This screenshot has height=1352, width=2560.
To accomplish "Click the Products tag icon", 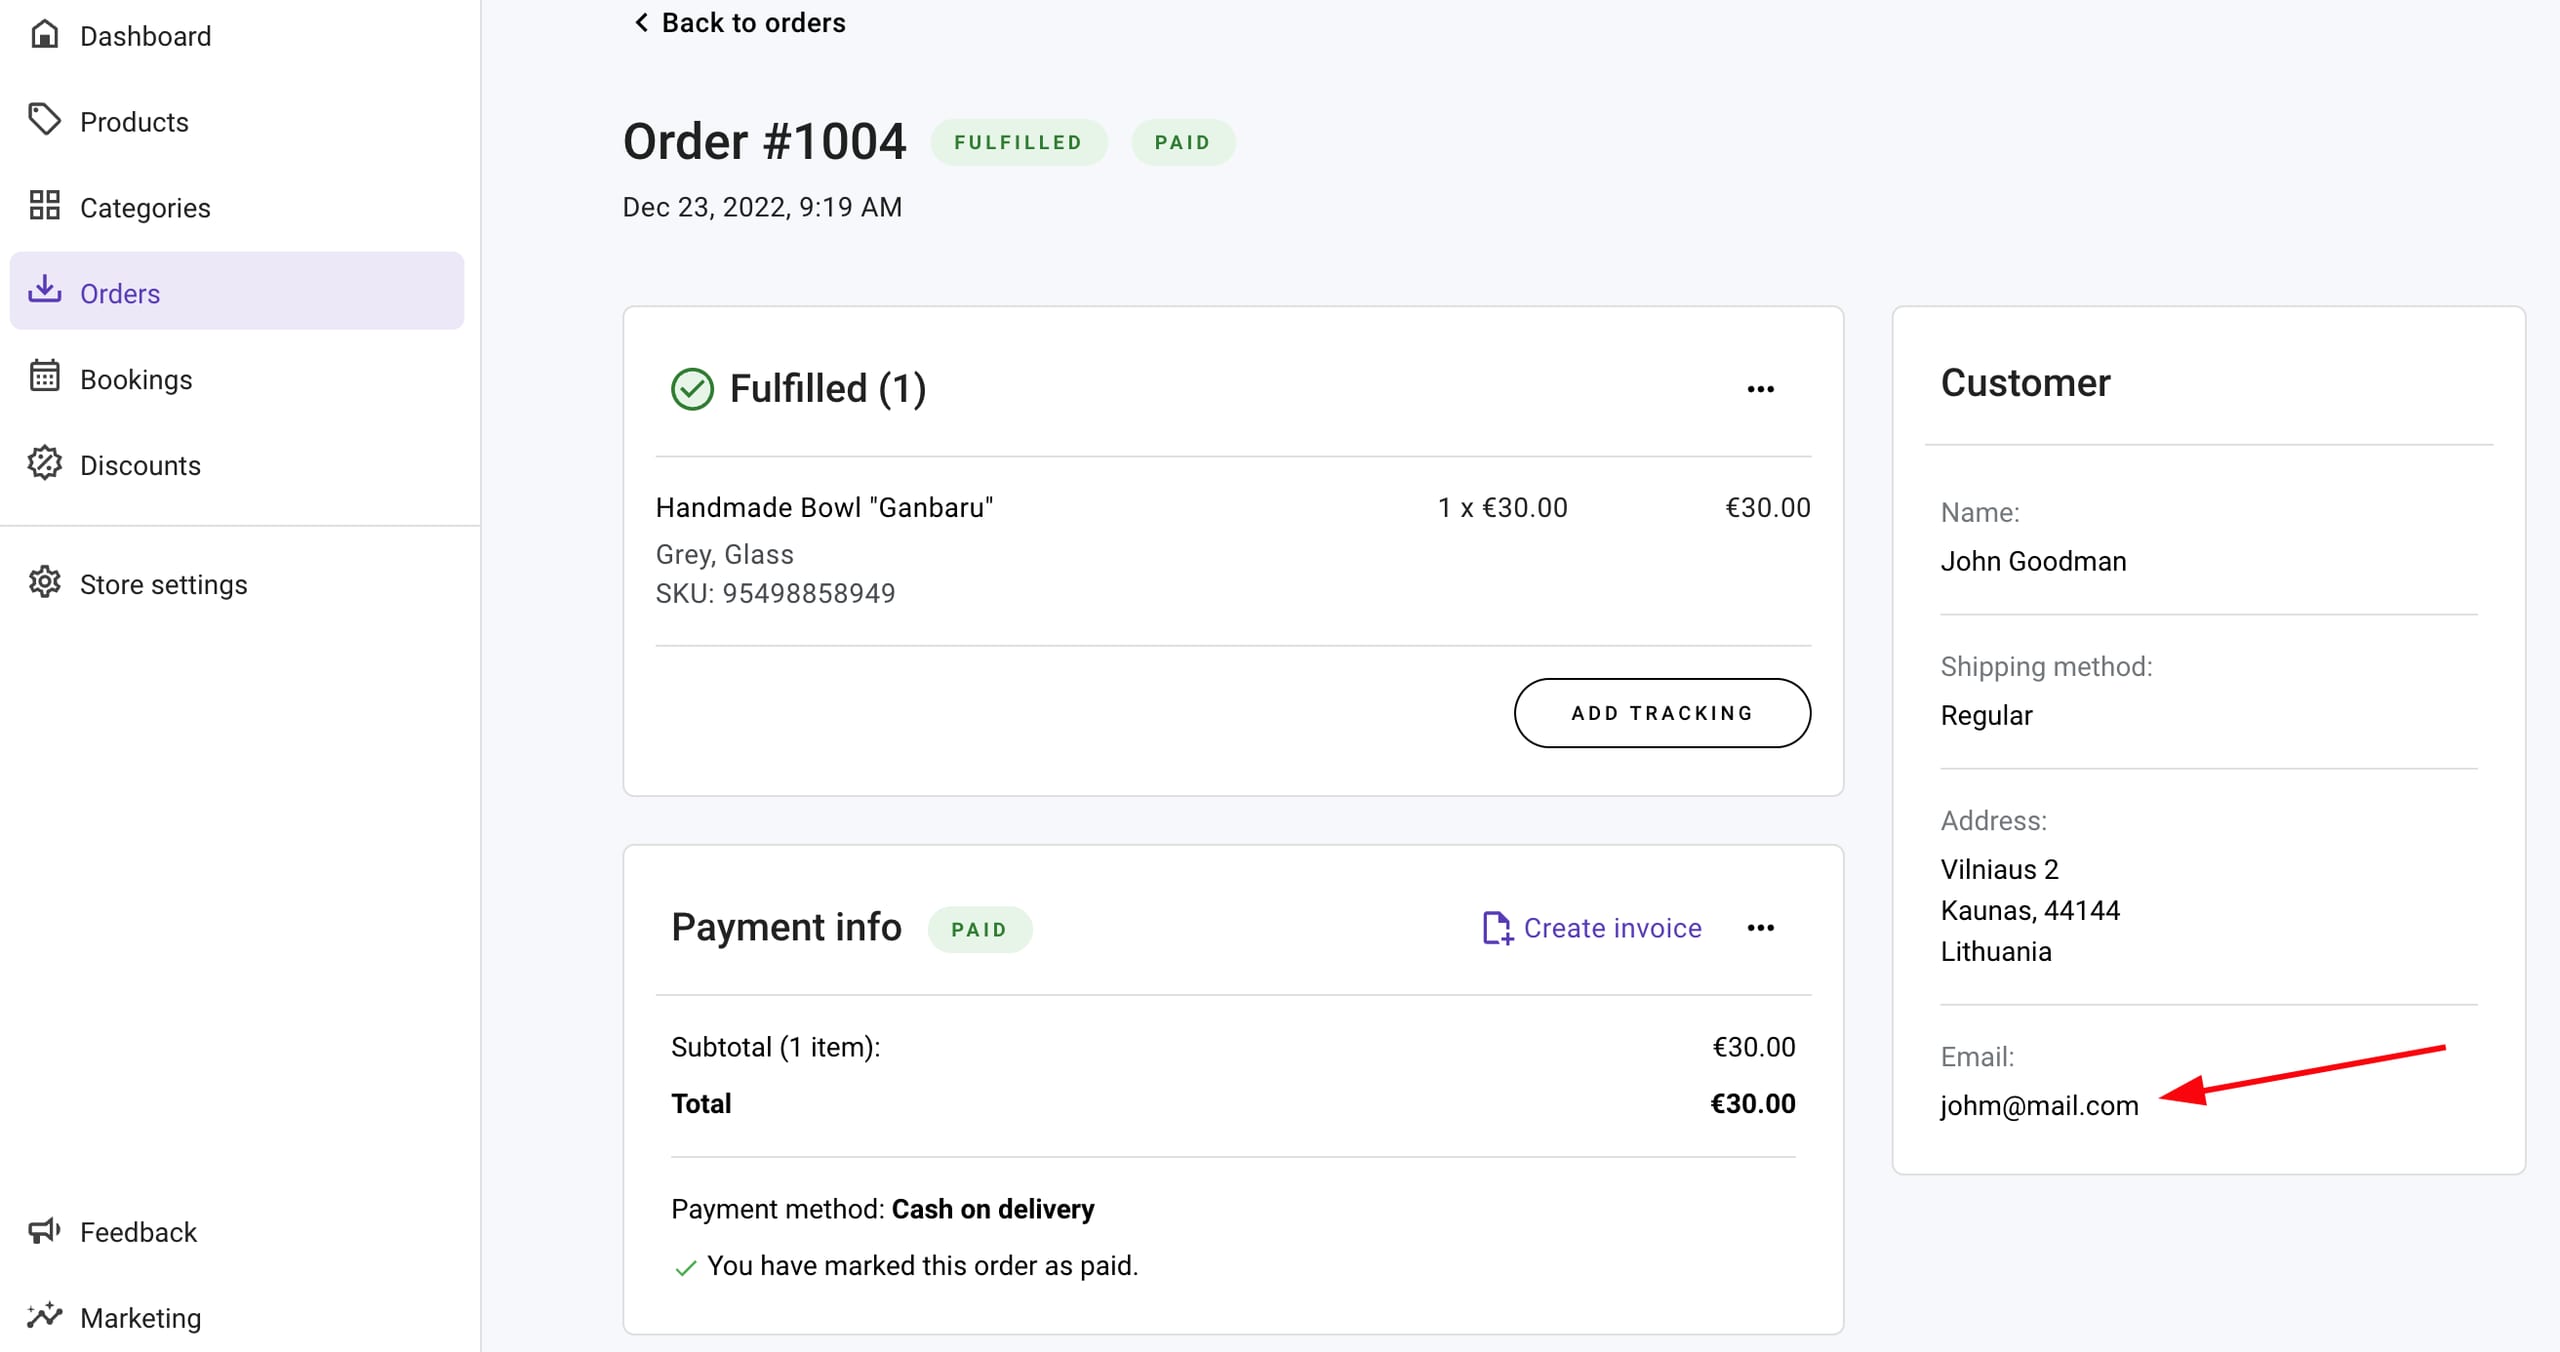I will [44, 120].
